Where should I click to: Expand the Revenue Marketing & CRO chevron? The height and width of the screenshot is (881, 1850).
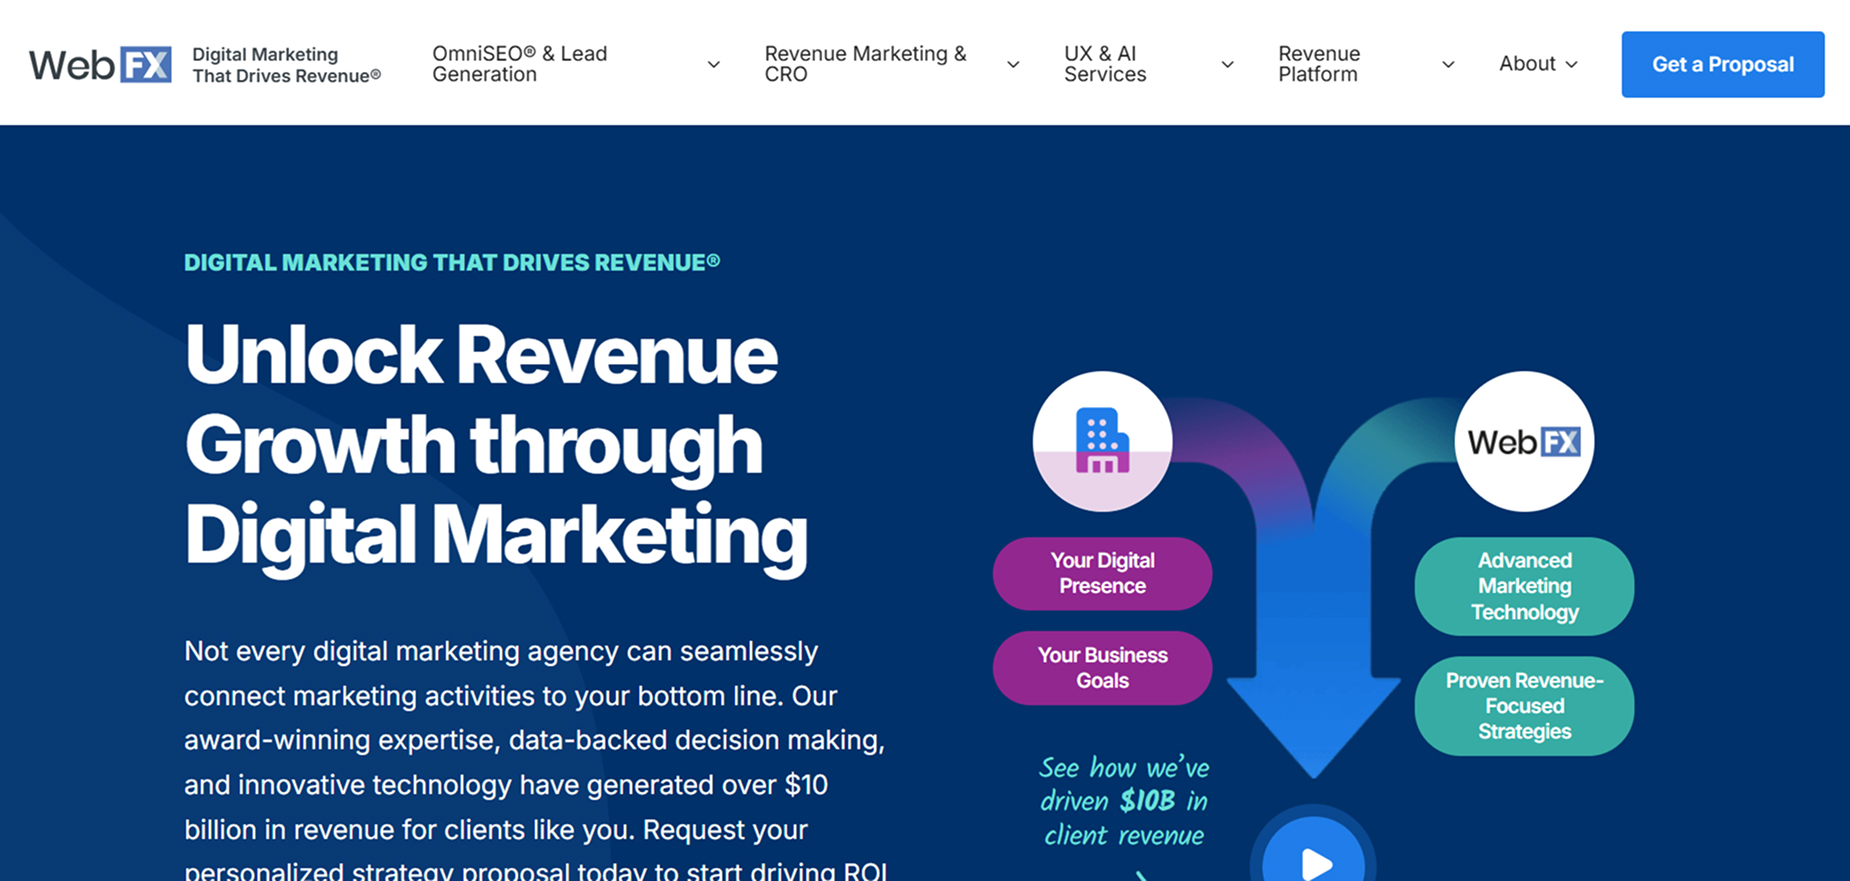1013,65
